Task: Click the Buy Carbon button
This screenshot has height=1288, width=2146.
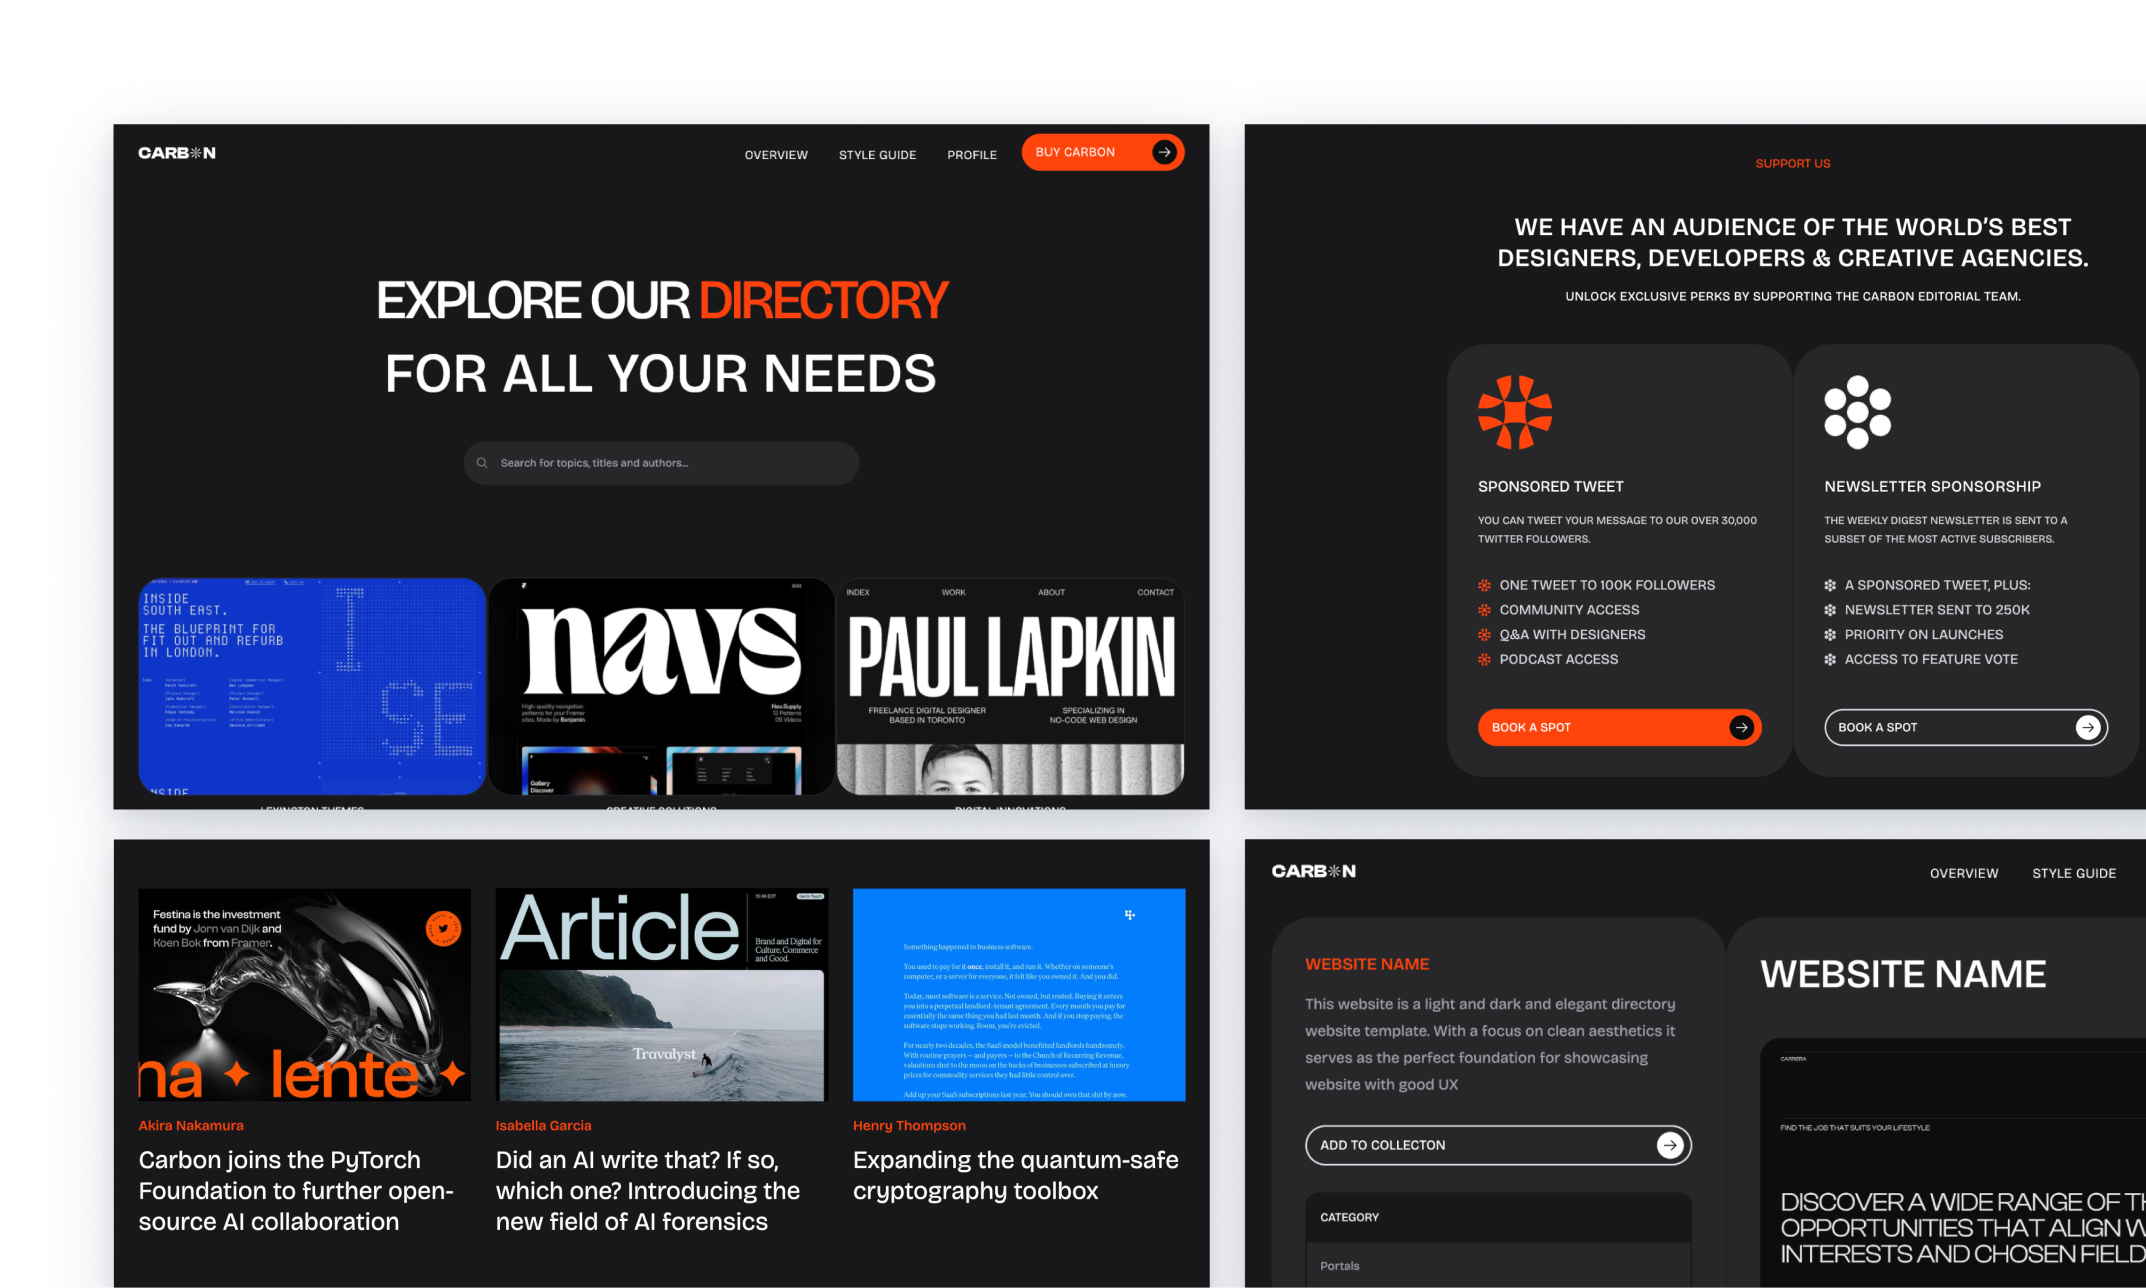Action: click(x=1102, y=152)
